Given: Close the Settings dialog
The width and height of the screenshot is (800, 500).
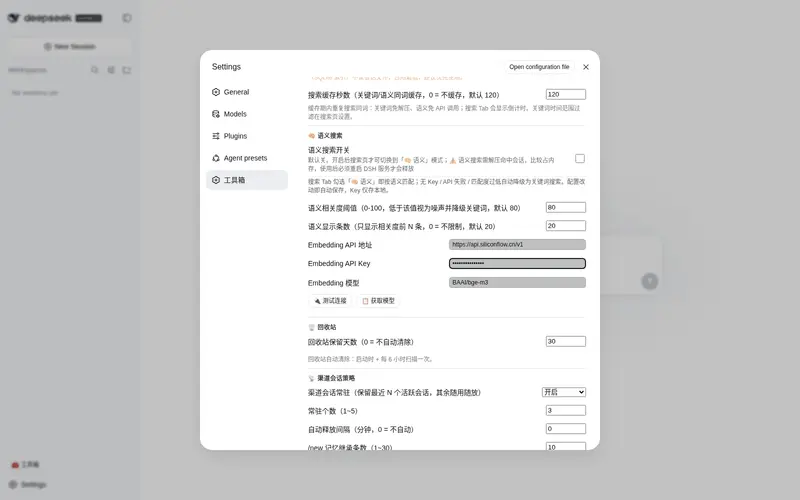Looking at the screenshot, I should click(x=586, y=67).
